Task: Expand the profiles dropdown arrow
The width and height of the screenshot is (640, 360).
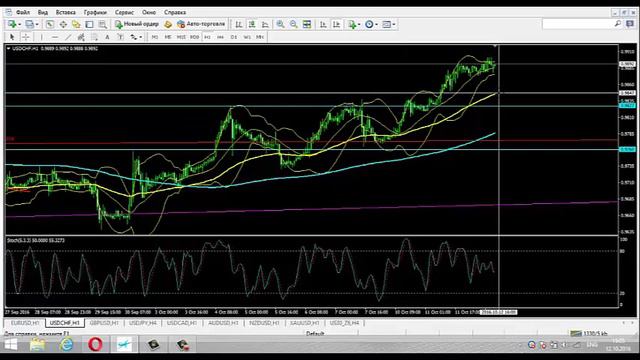Action: pos(37,24)
